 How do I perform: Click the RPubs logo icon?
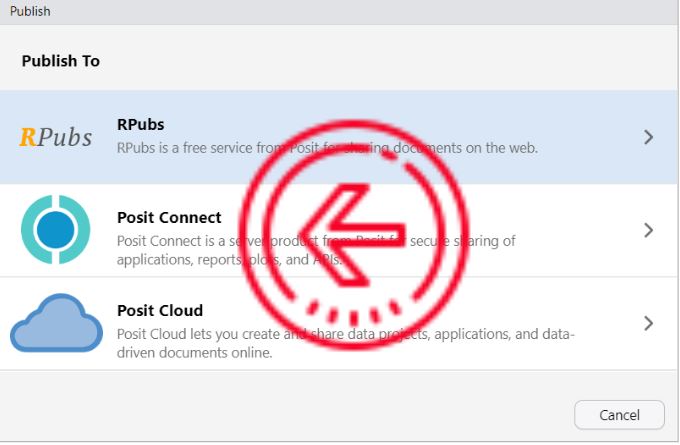pos(56,137)
